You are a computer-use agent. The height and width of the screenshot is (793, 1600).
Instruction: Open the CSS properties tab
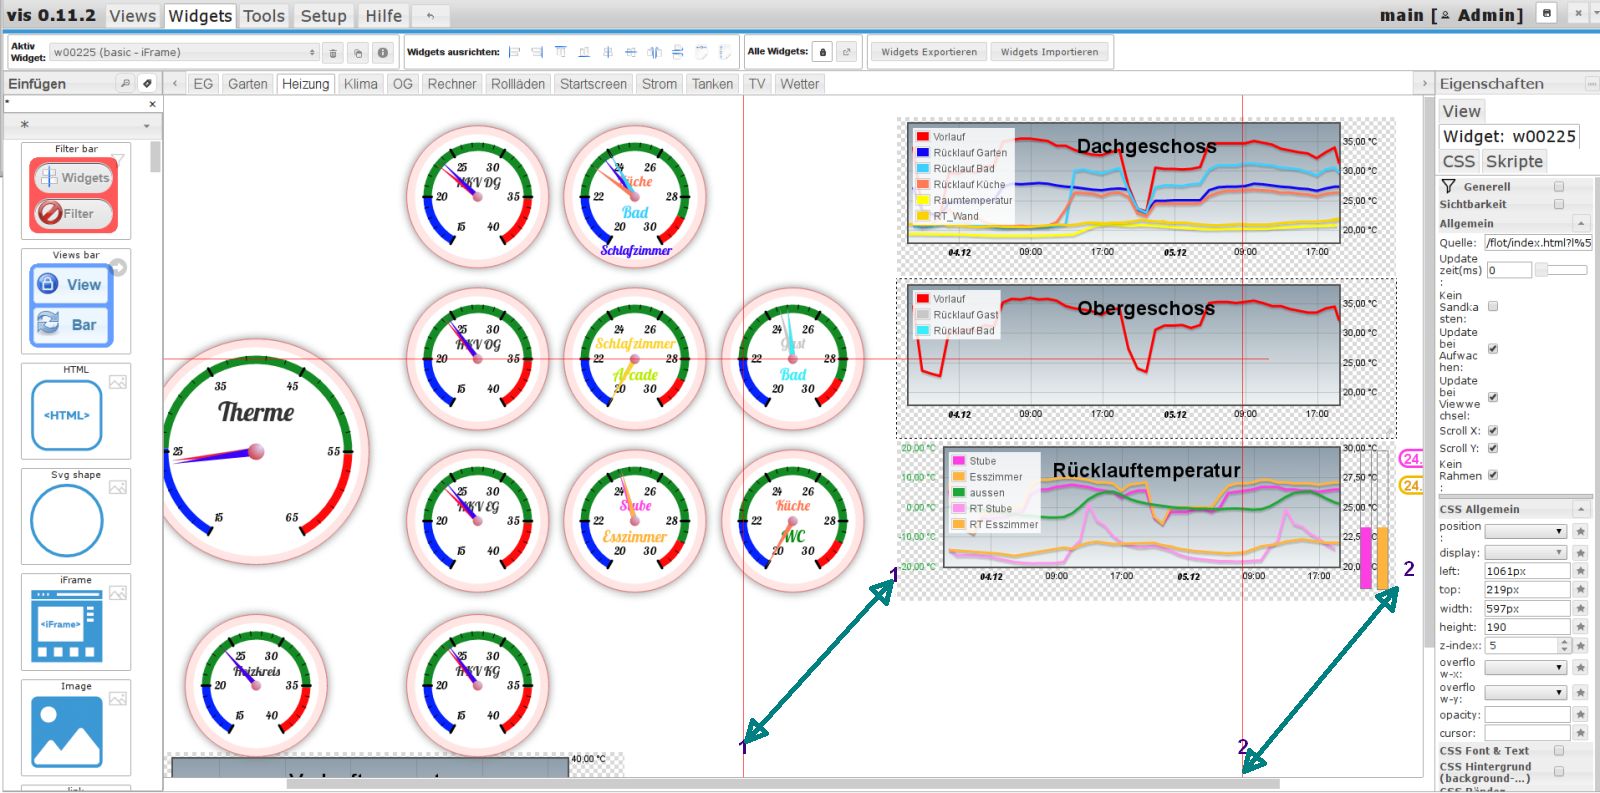coord(1458,161)
